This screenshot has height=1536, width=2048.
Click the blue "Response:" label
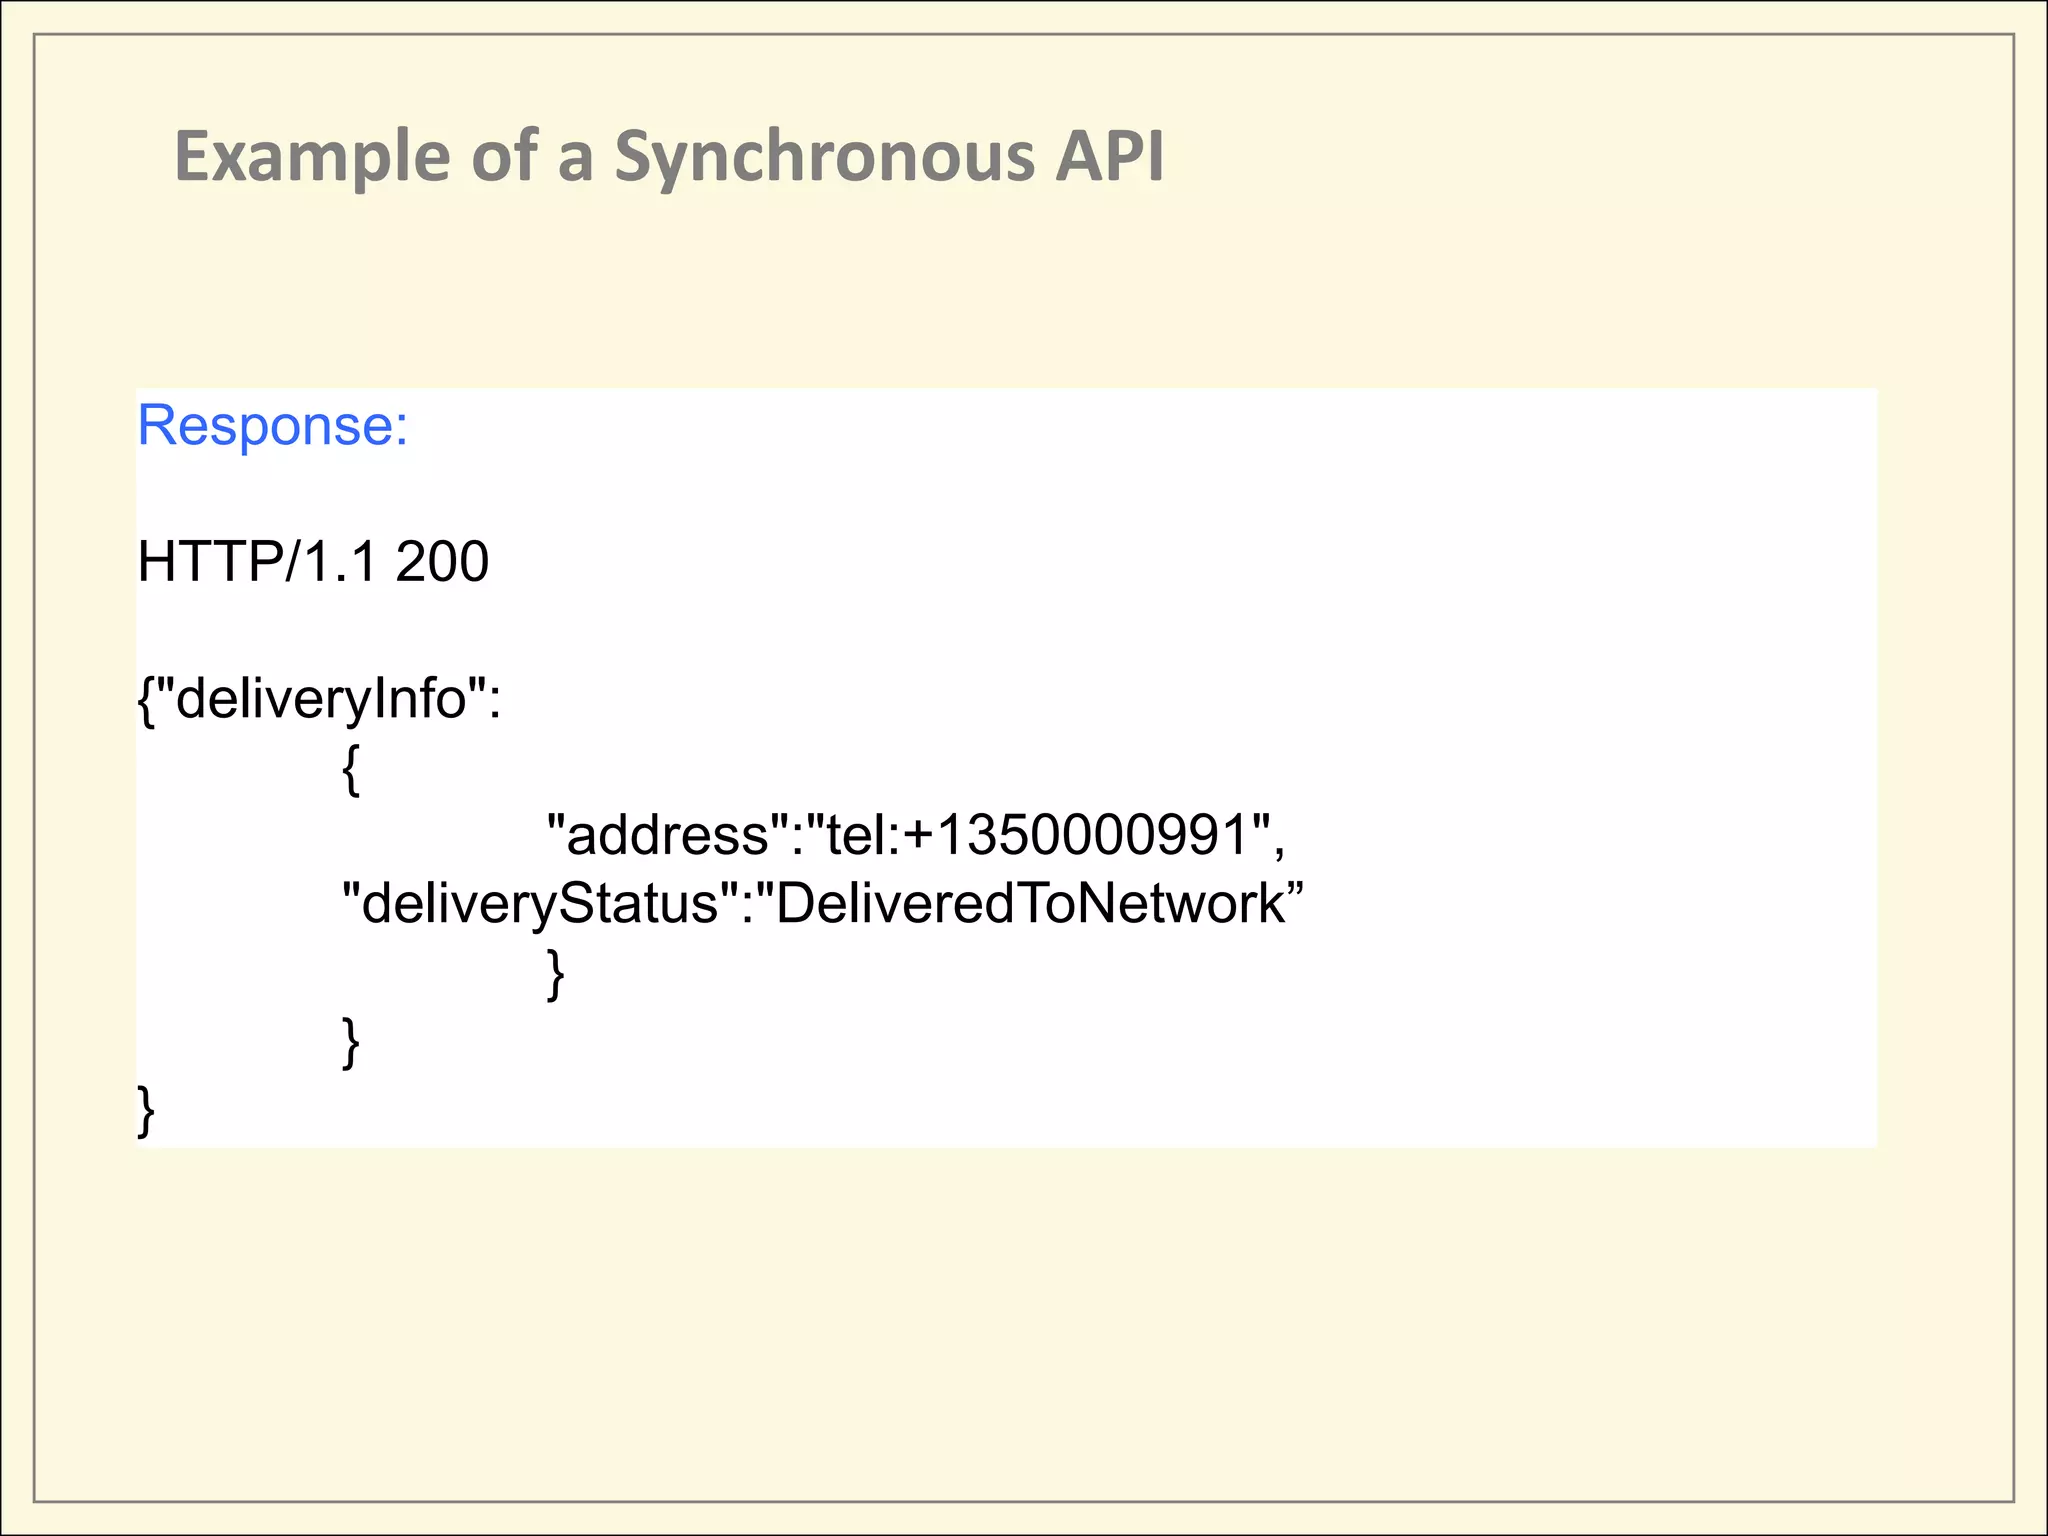pos(273,426)
